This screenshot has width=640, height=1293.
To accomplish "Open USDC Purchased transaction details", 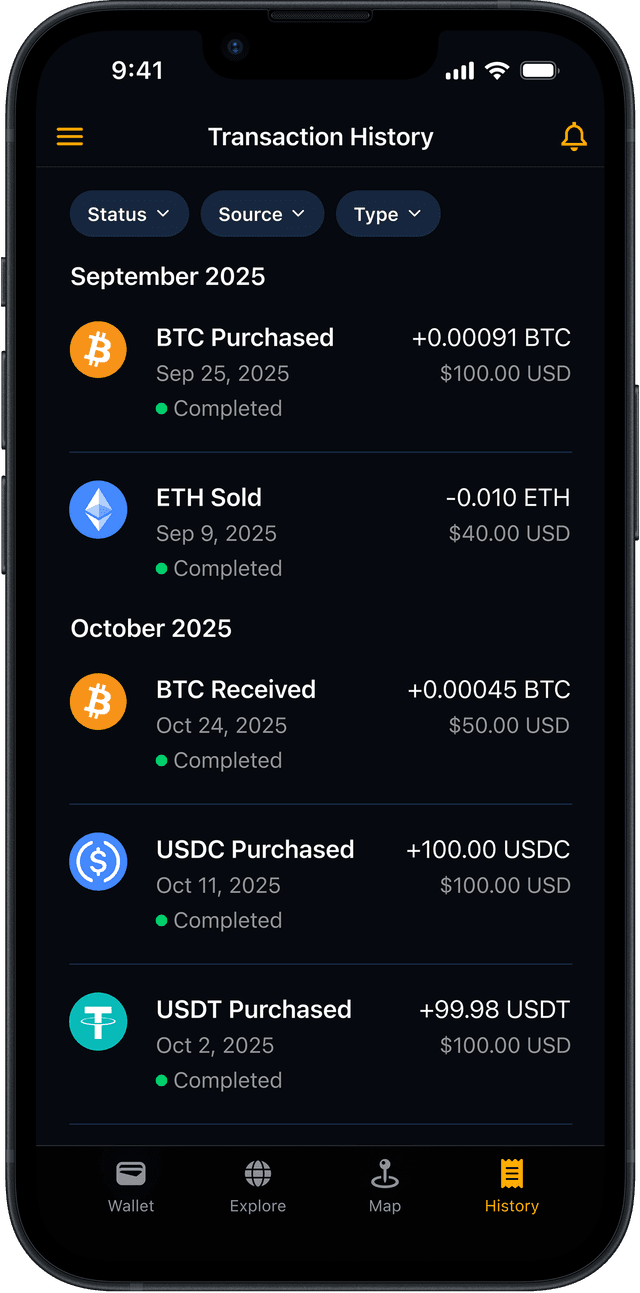I will [255, 850].
